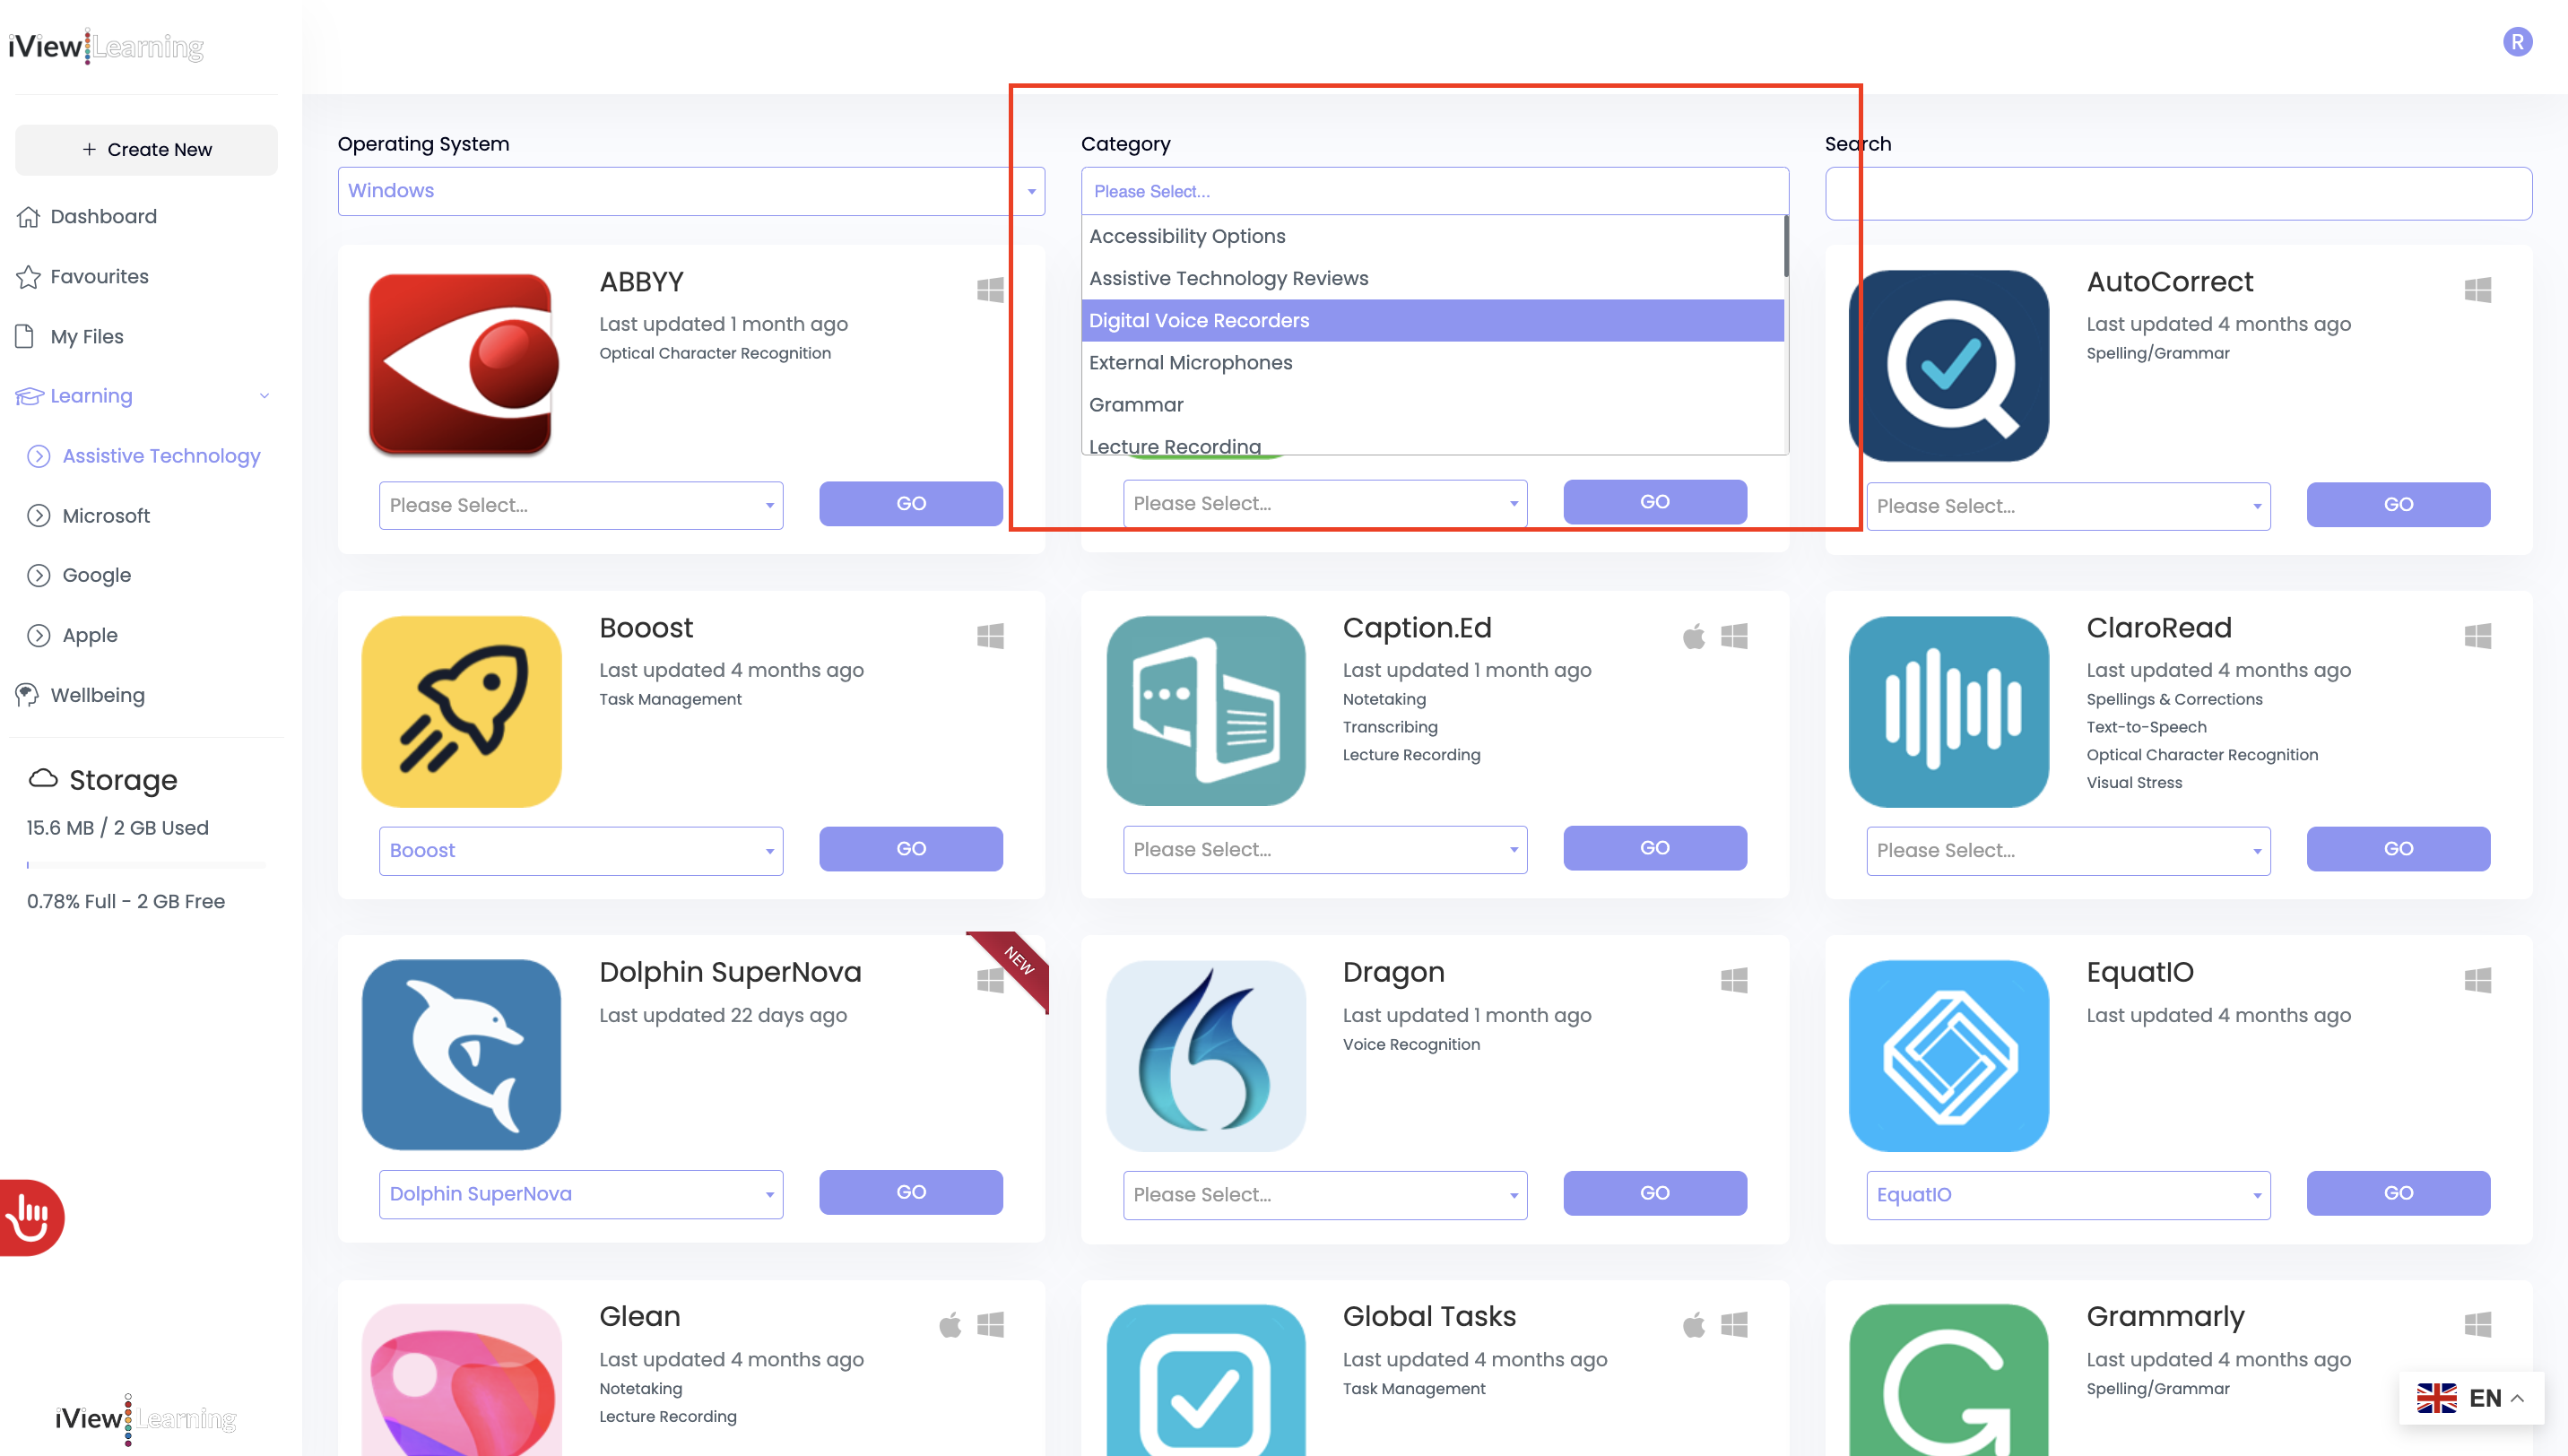Click Wellbeing in the sidebar

pos(81,695)
